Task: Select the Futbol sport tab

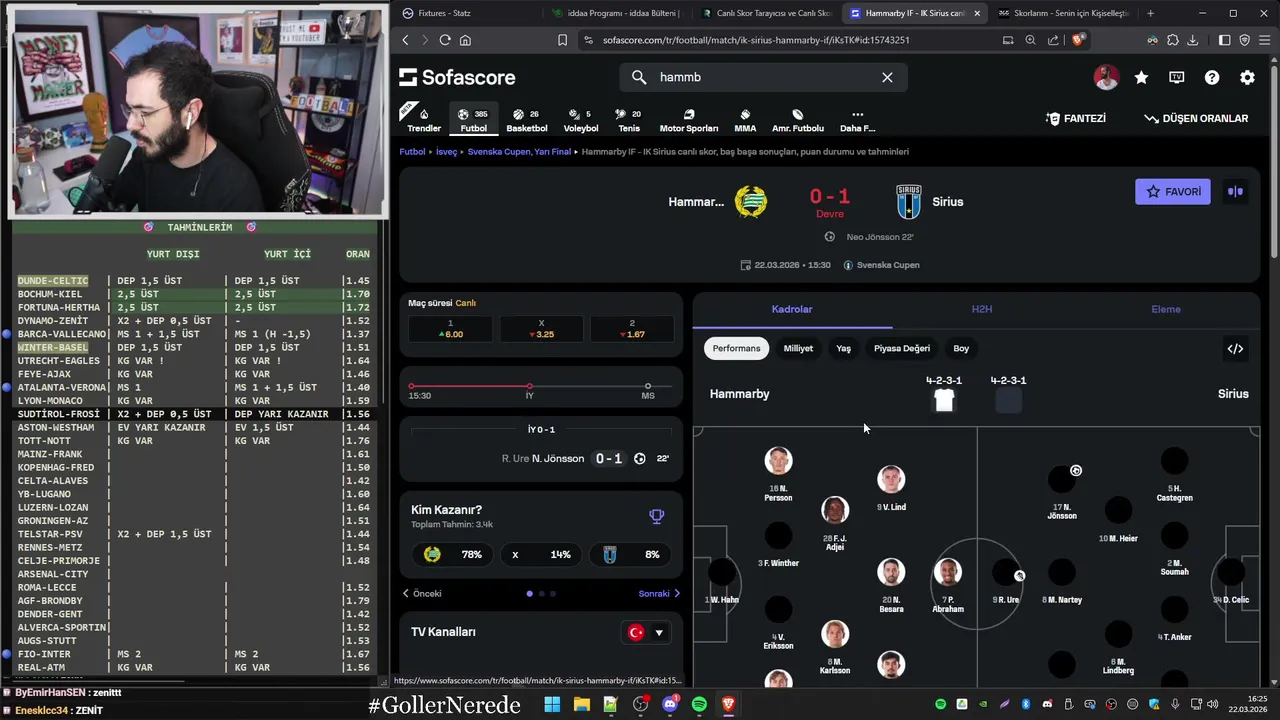Action: click(x=474, y=120)
